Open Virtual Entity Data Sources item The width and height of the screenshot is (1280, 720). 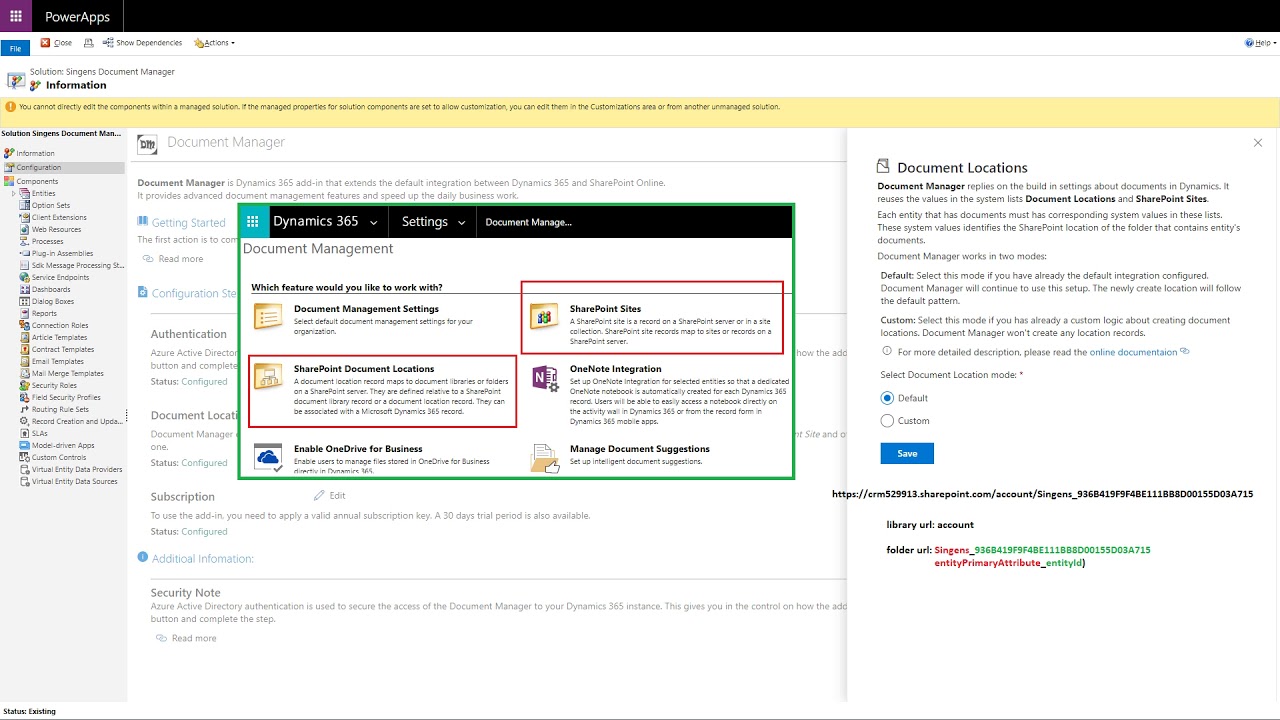75,481
